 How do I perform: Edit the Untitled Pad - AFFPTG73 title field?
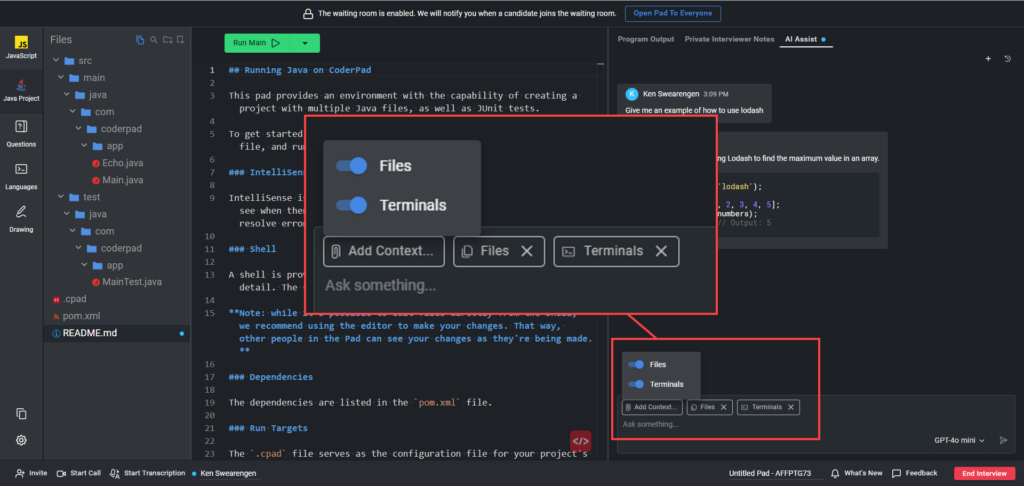tap(776, 473)
